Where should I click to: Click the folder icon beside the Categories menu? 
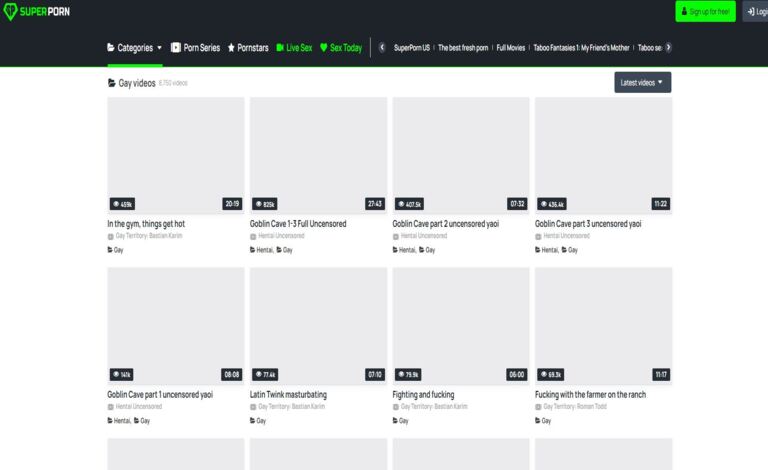coord(111,47)
